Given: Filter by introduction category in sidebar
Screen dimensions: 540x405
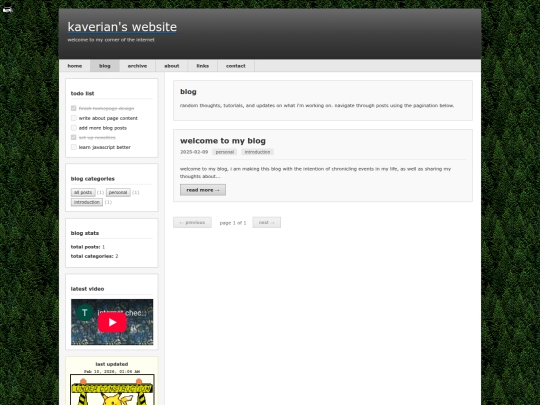Looking at the screenshot, I should pyautogui.click(x=87, y=202).
